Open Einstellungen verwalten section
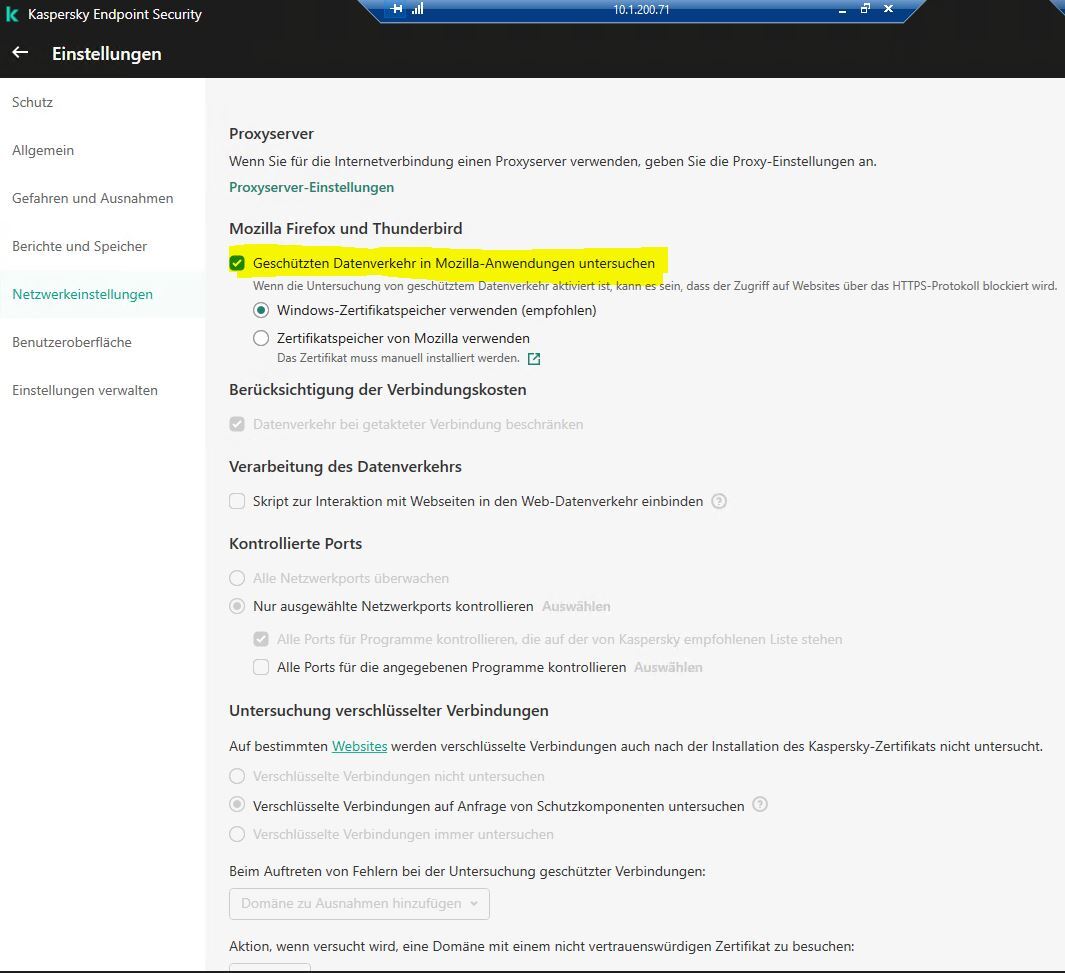The height and width of the screenshot is (973, 1065). [84, 390]
